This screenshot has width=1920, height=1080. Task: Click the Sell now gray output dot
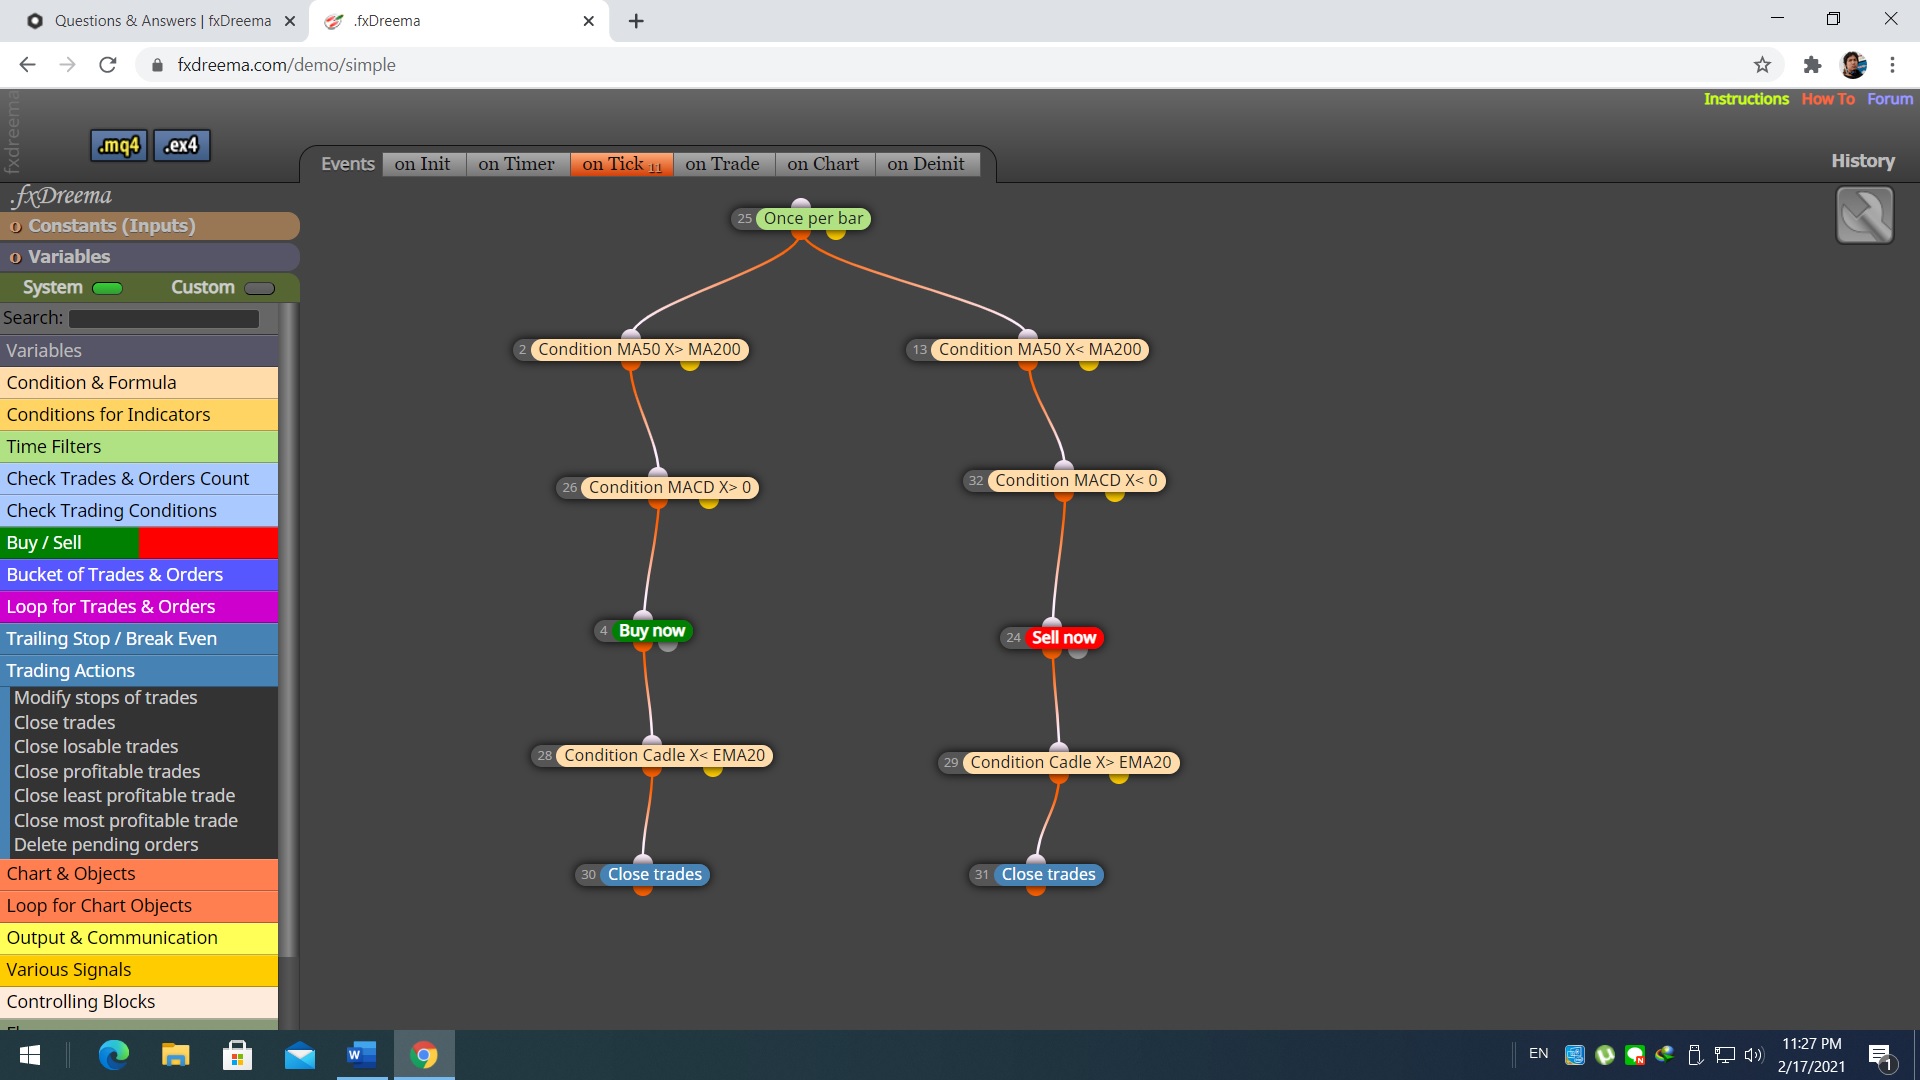[1077, 653]
